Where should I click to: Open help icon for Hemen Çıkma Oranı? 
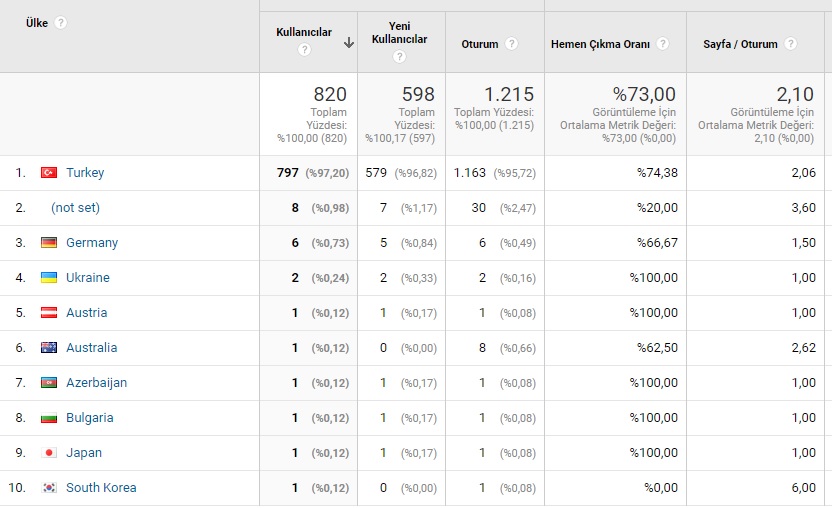tap(663, 44)
